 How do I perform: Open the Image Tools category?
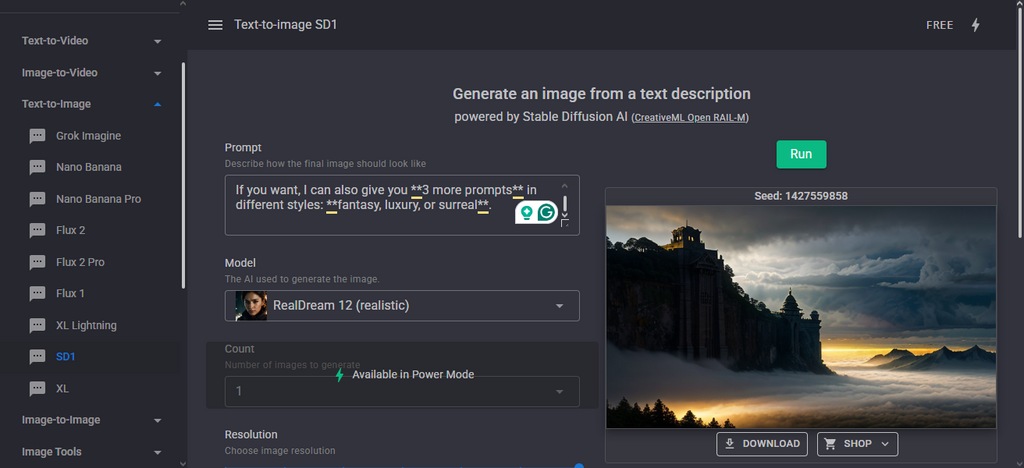coord(92,452)
